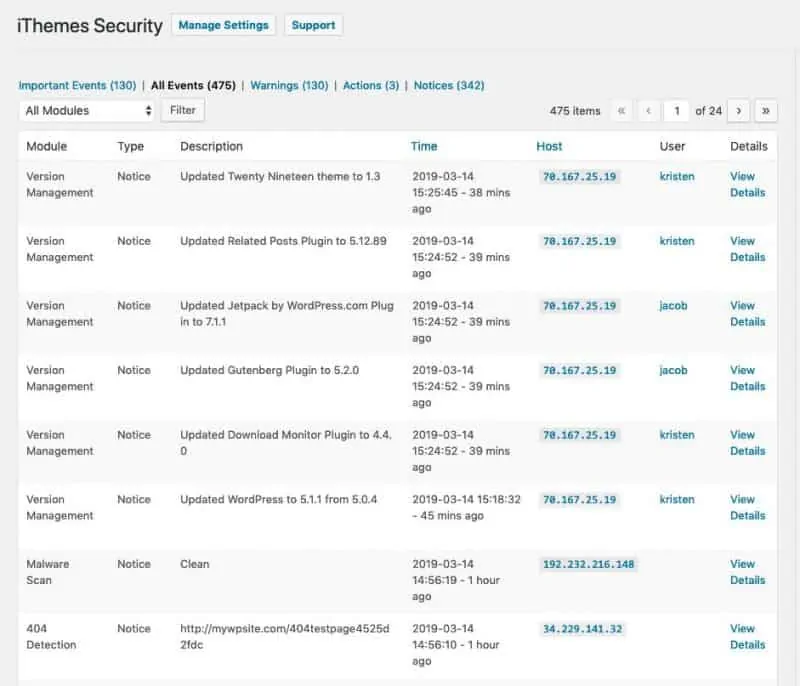The image size is (800, 686).
Task: Sort the table by Host column
Action: coord(549,146)
